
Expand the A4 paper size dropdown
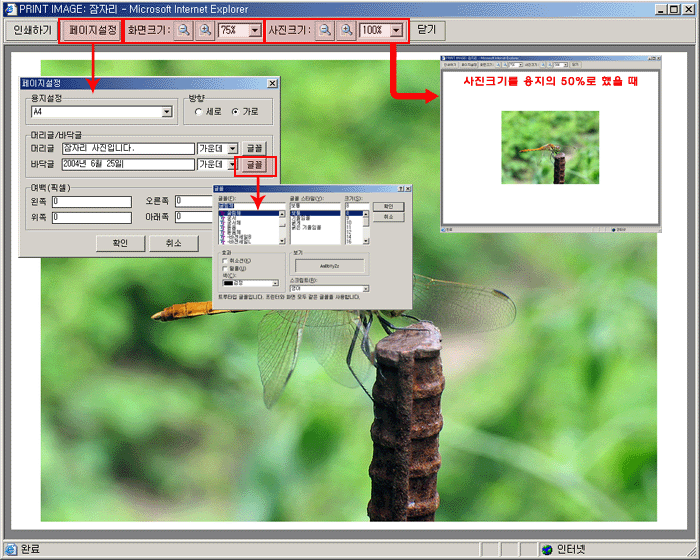pyautogui.click(x=166, y=113)
